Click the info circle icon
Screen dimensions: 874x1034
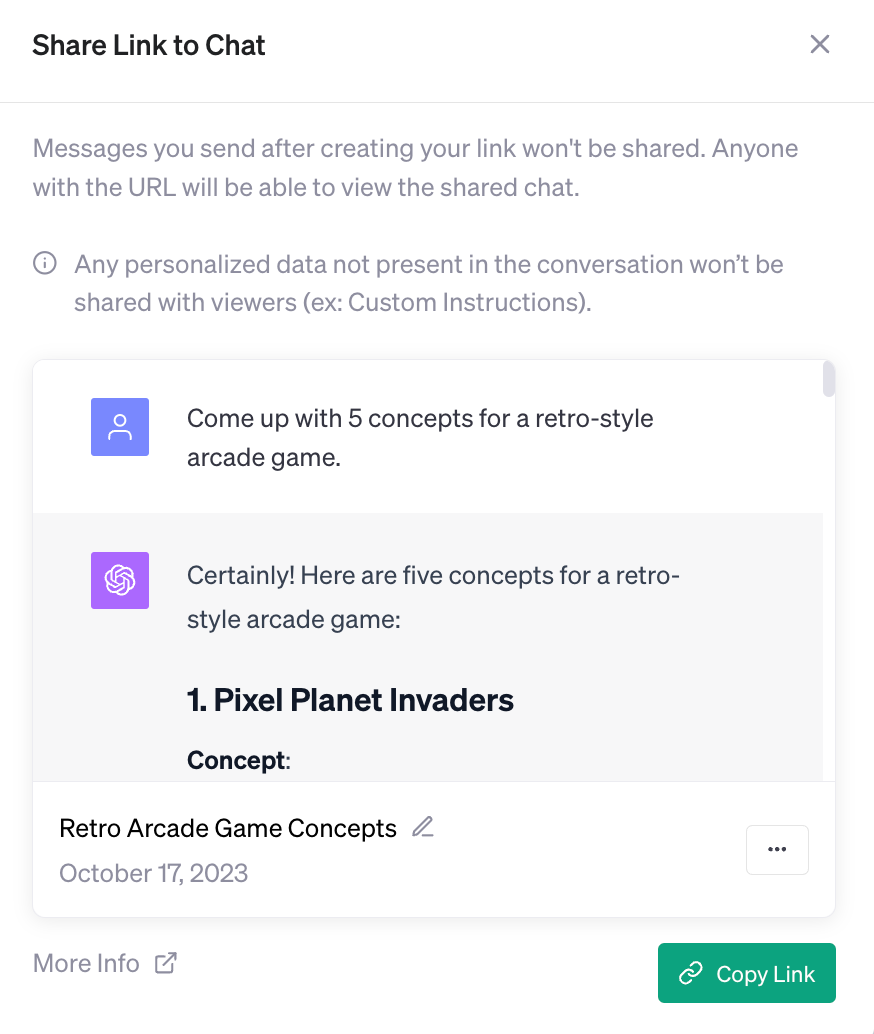click(44, 264)
